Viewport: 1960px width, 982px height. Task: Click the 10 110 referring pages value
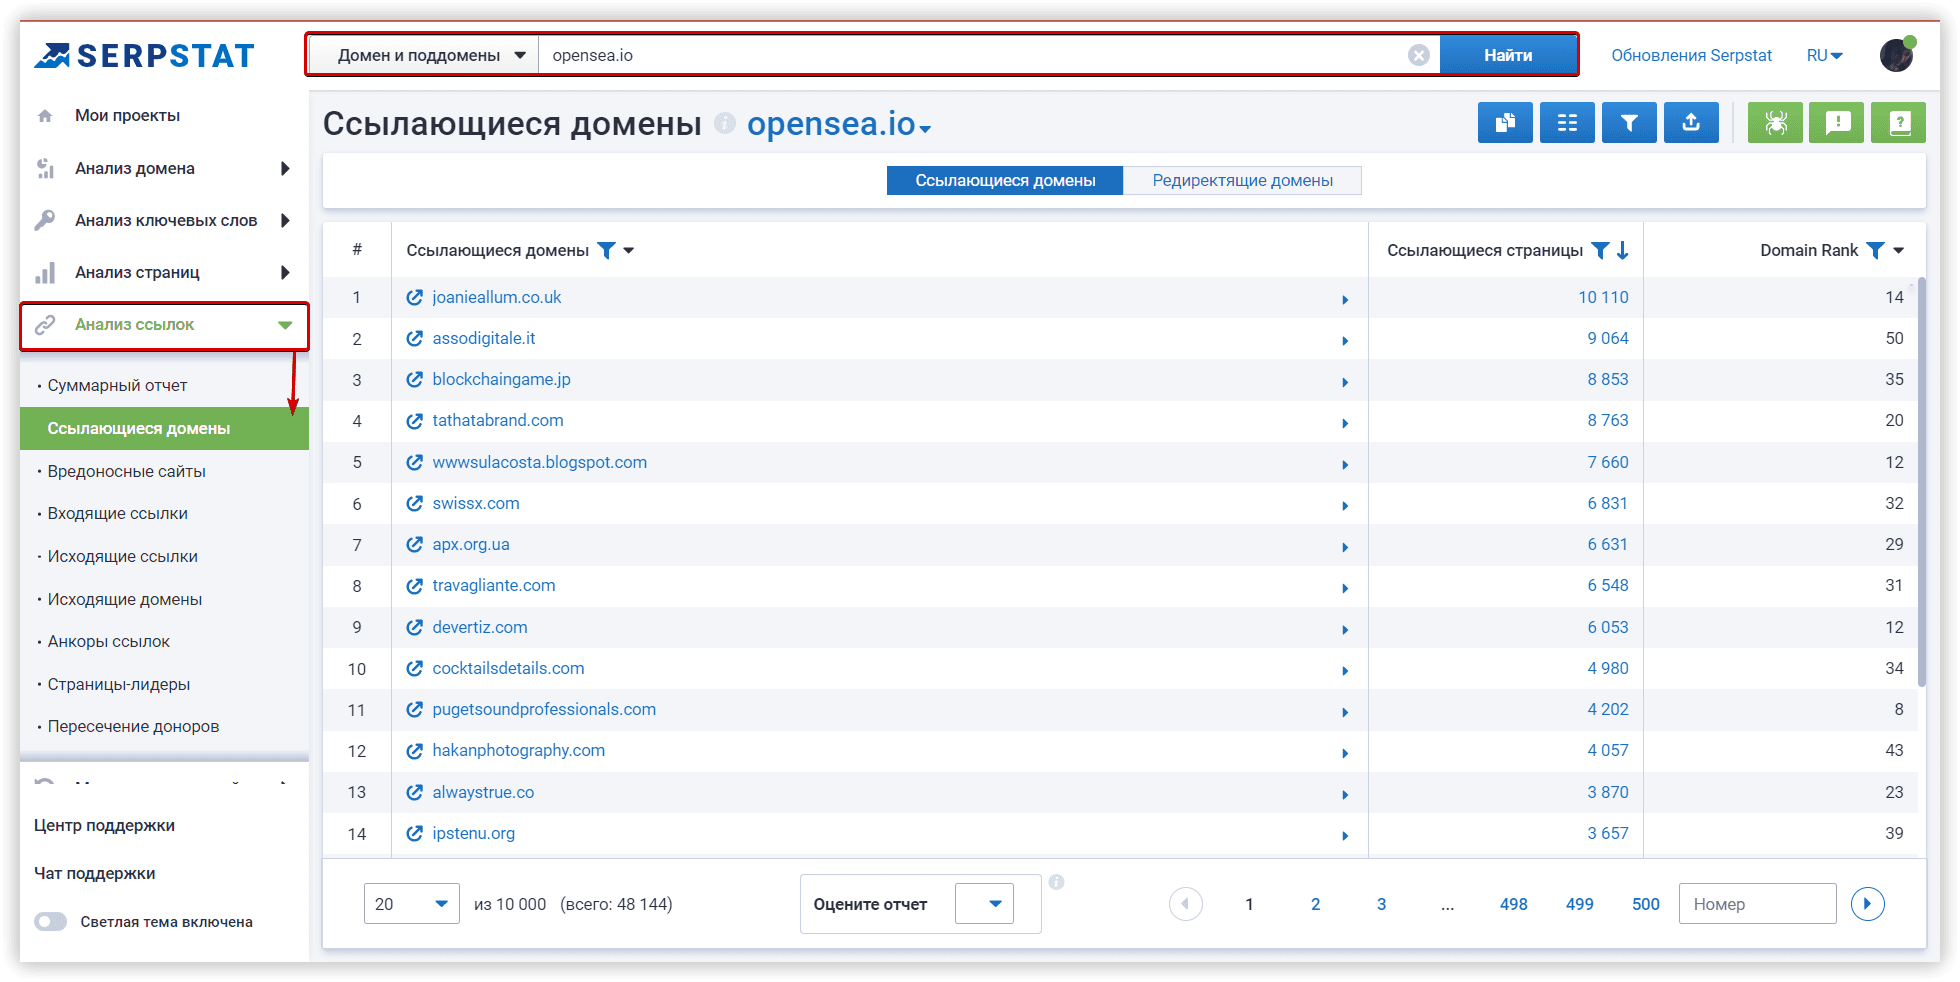1603,297
